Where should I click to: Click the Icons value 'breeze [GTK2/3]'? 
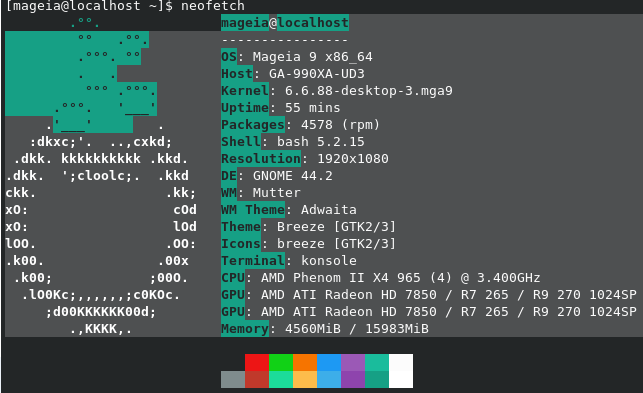[336, 244]
